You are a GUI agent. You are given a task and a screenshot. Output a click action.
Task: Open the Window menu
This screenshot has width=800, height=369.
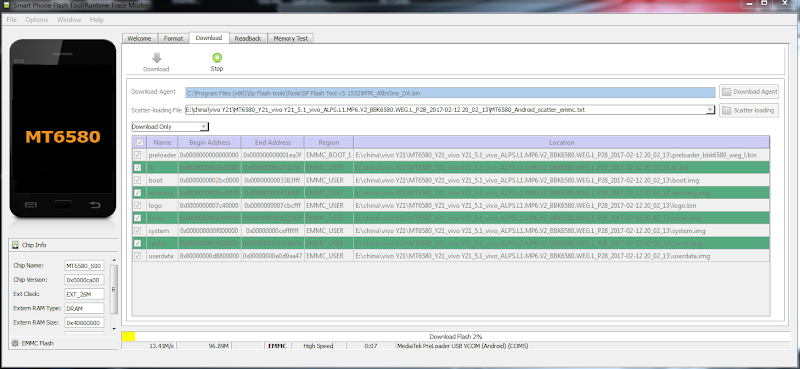(69, 20)
